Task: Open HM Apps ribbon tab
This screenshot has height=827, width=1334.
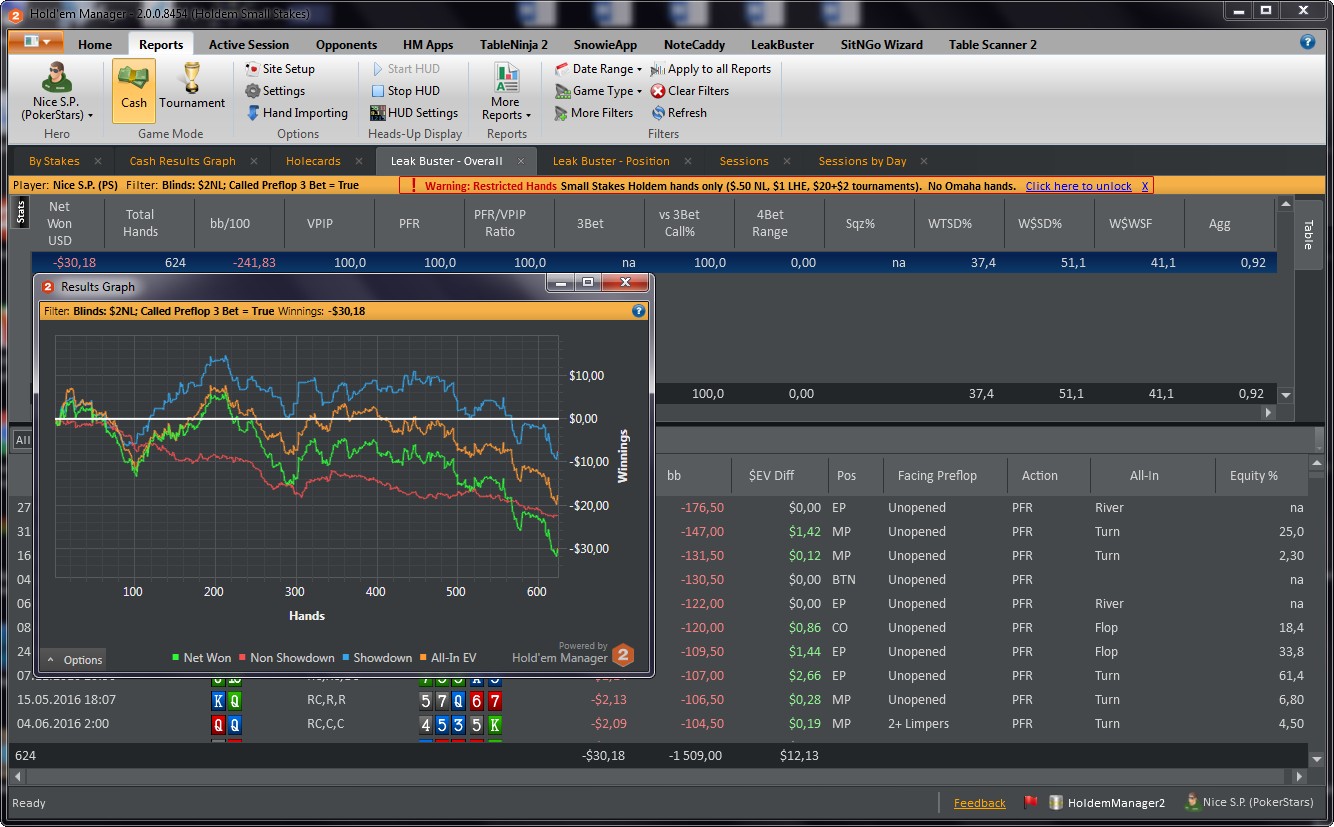Action: (x=428, y=45)
